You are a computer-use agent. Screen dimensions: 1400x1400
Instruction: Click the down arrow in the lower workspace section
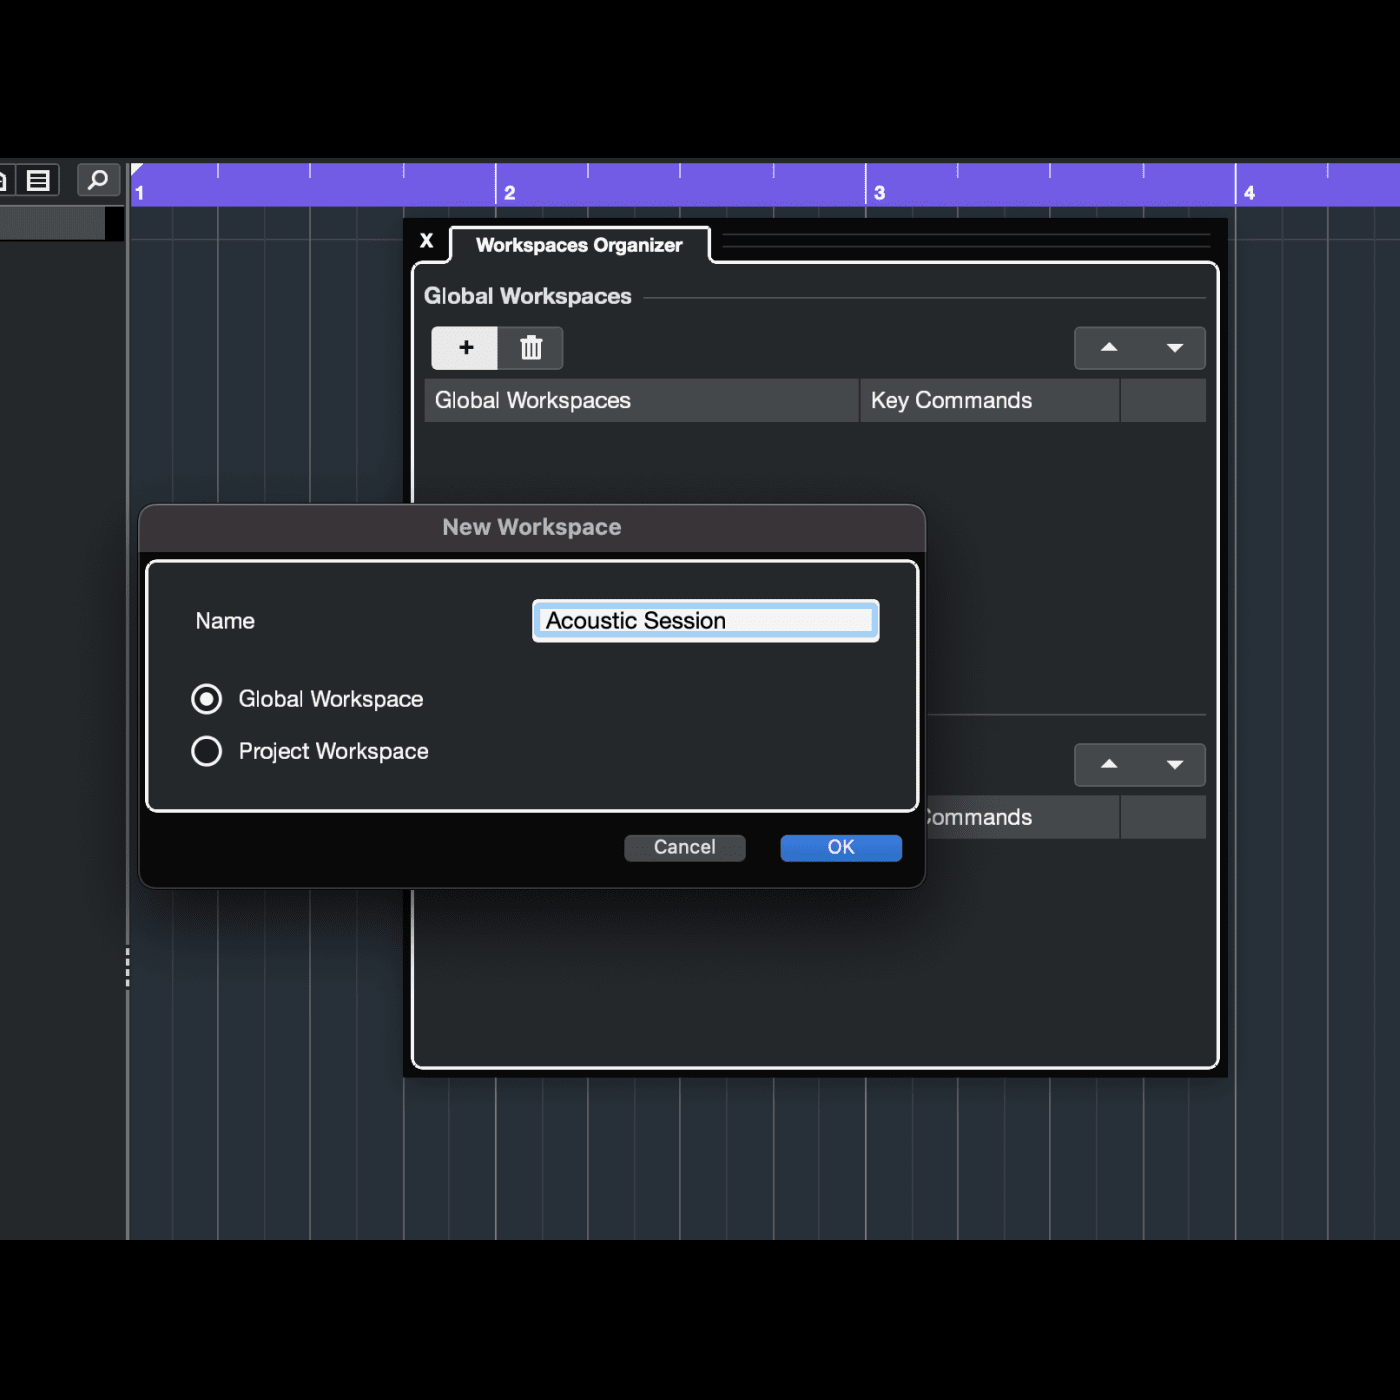click(1174, 765)
